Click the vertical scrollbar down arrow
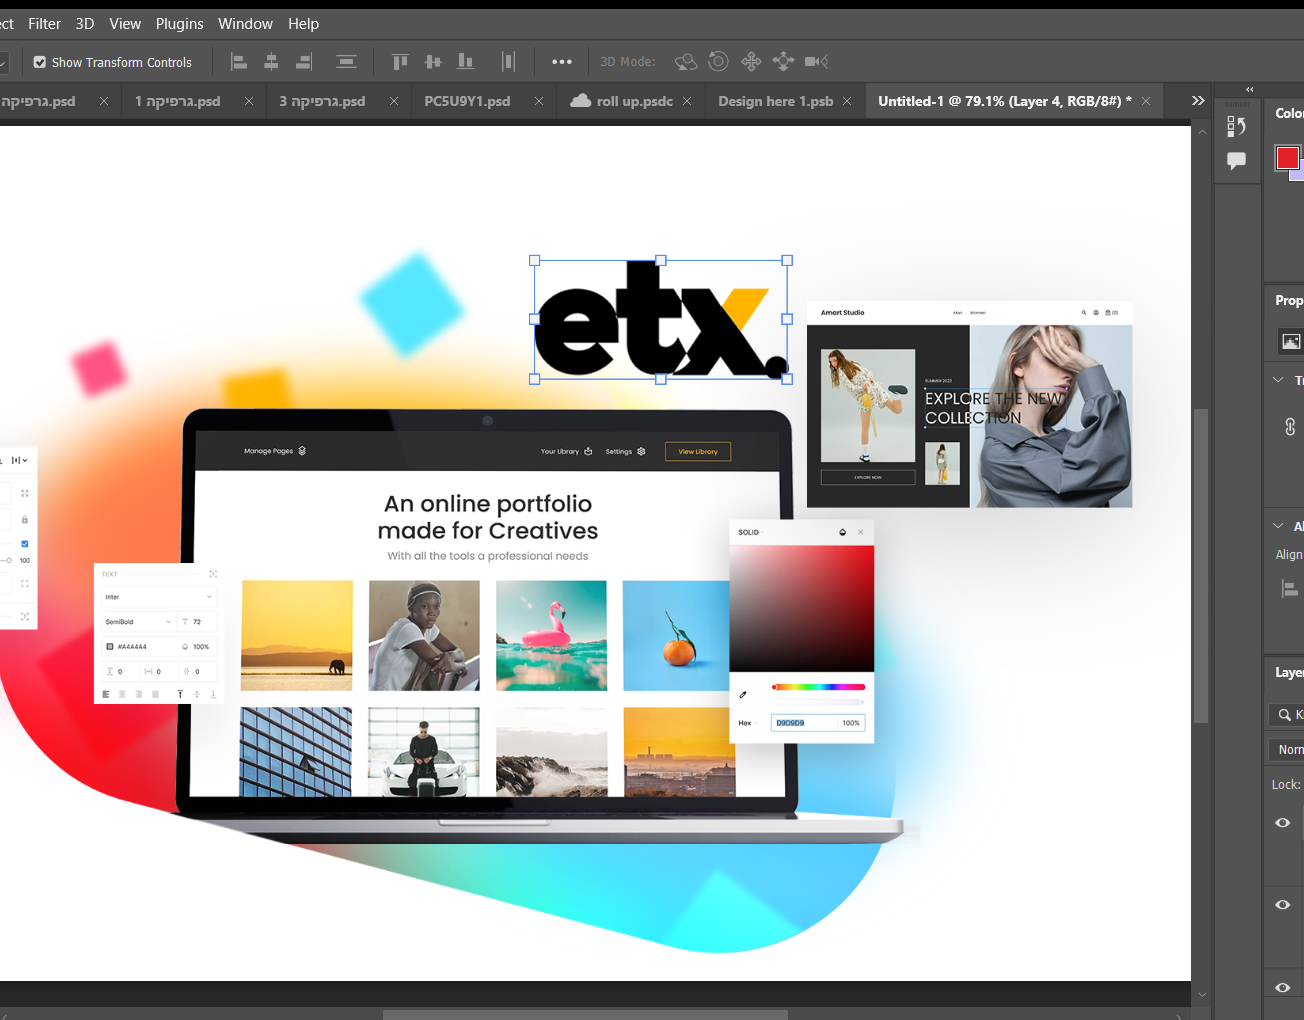 pyautogui.click(x=1201, y=995)
